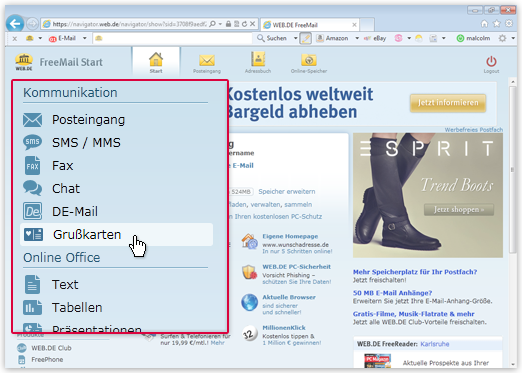Viewport: 522px width, 373px height.
Task: Open the Tabellen spreadsheet icon
Action: pyautogui.click(x=32, y=307)
